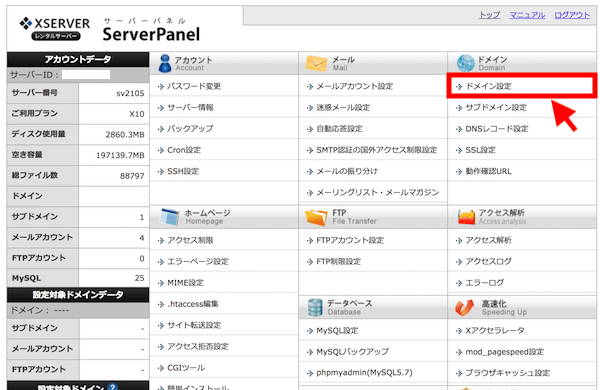Click the MySQL count 25
This screenshot has width=600, height=390.
click(139, 278)
